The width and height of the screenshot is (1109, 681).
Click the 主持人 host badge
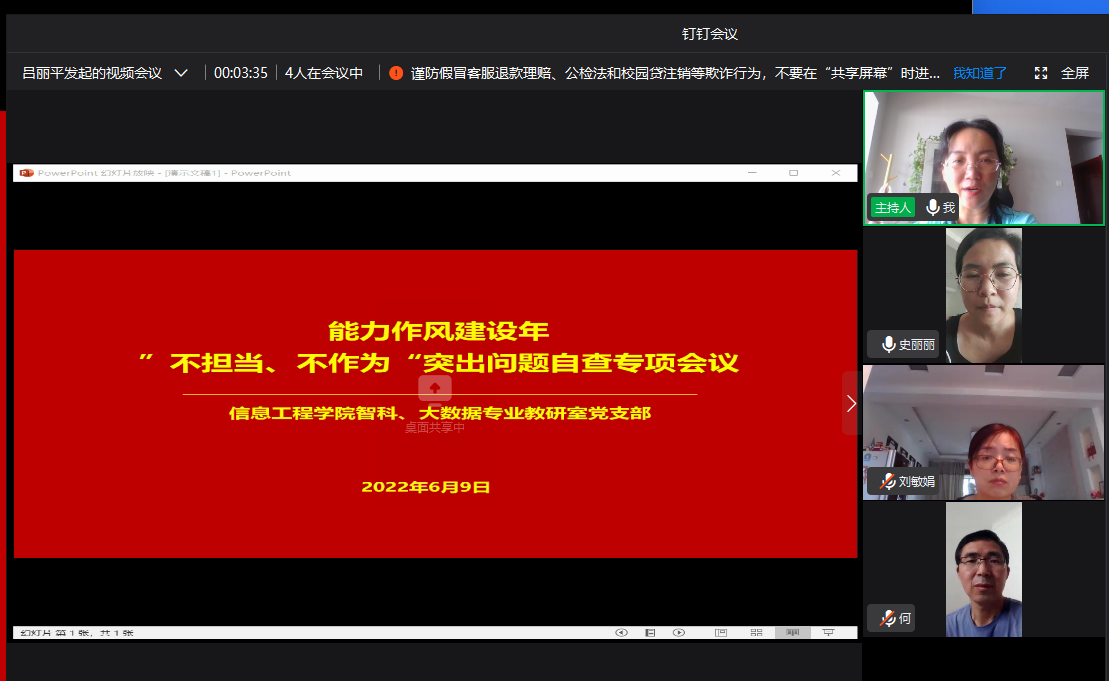coord(892,207)
